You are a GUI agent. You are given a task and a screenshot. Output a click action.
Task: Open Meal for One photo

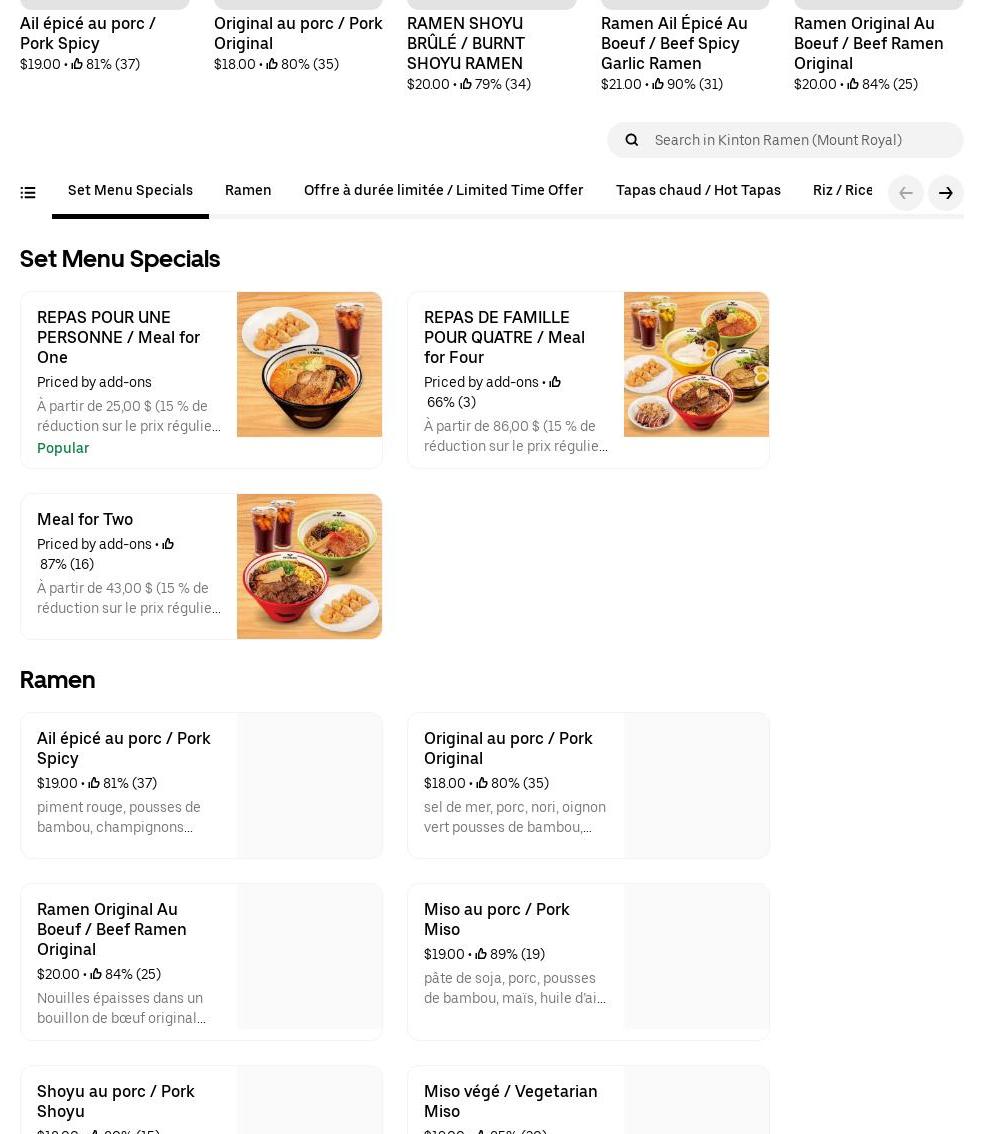click(309, 364)
